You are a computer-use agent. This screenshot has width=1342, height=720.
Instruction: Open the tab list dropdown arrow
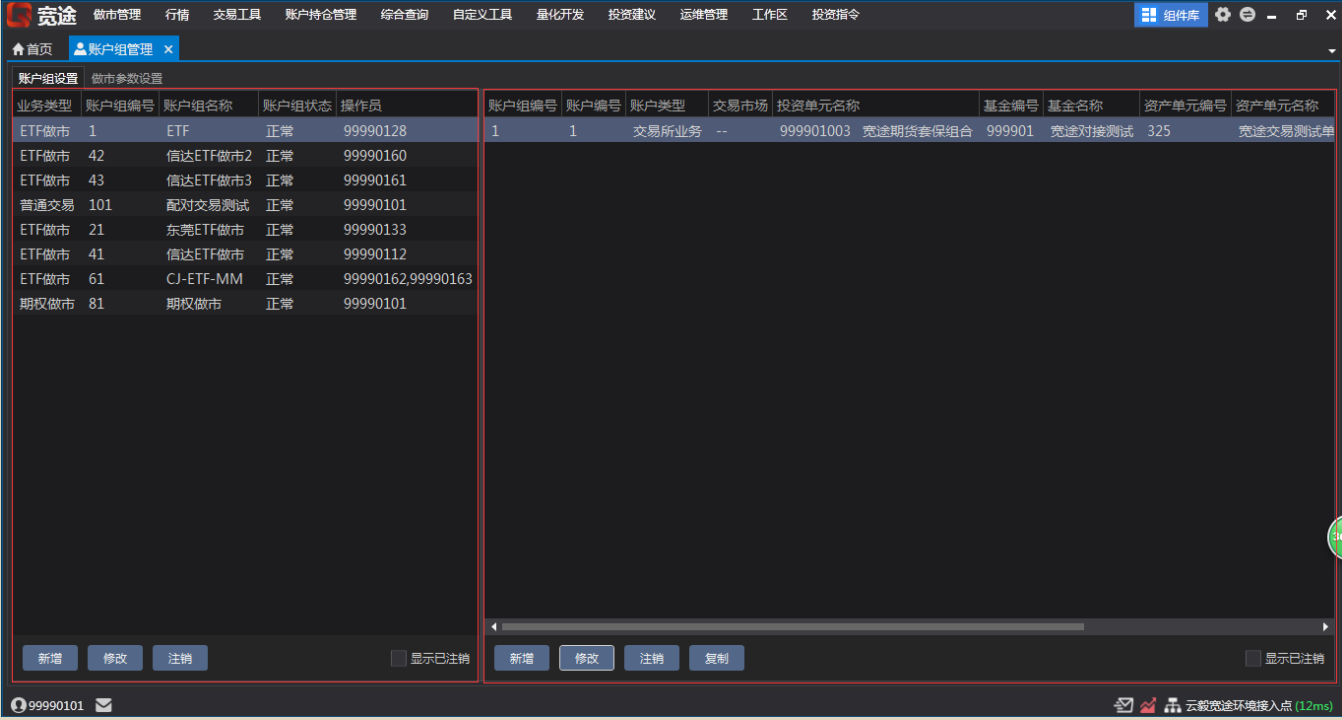coord(1332,50)
